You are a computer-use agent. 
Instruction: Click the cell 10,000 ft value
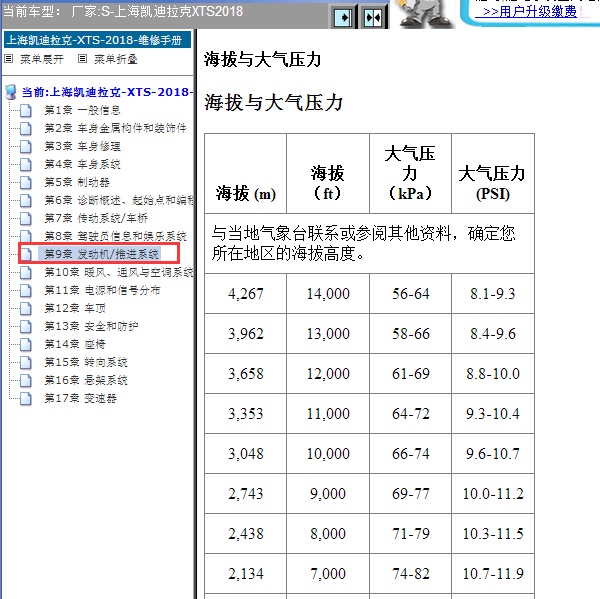click(x=328, y=454)
